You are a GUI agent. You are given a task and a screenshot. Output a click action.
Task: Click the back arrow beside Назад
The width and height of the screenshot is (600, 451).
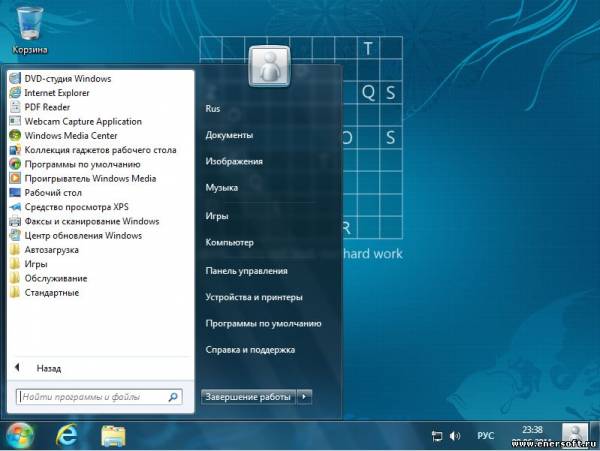click(x=17, y=368)
